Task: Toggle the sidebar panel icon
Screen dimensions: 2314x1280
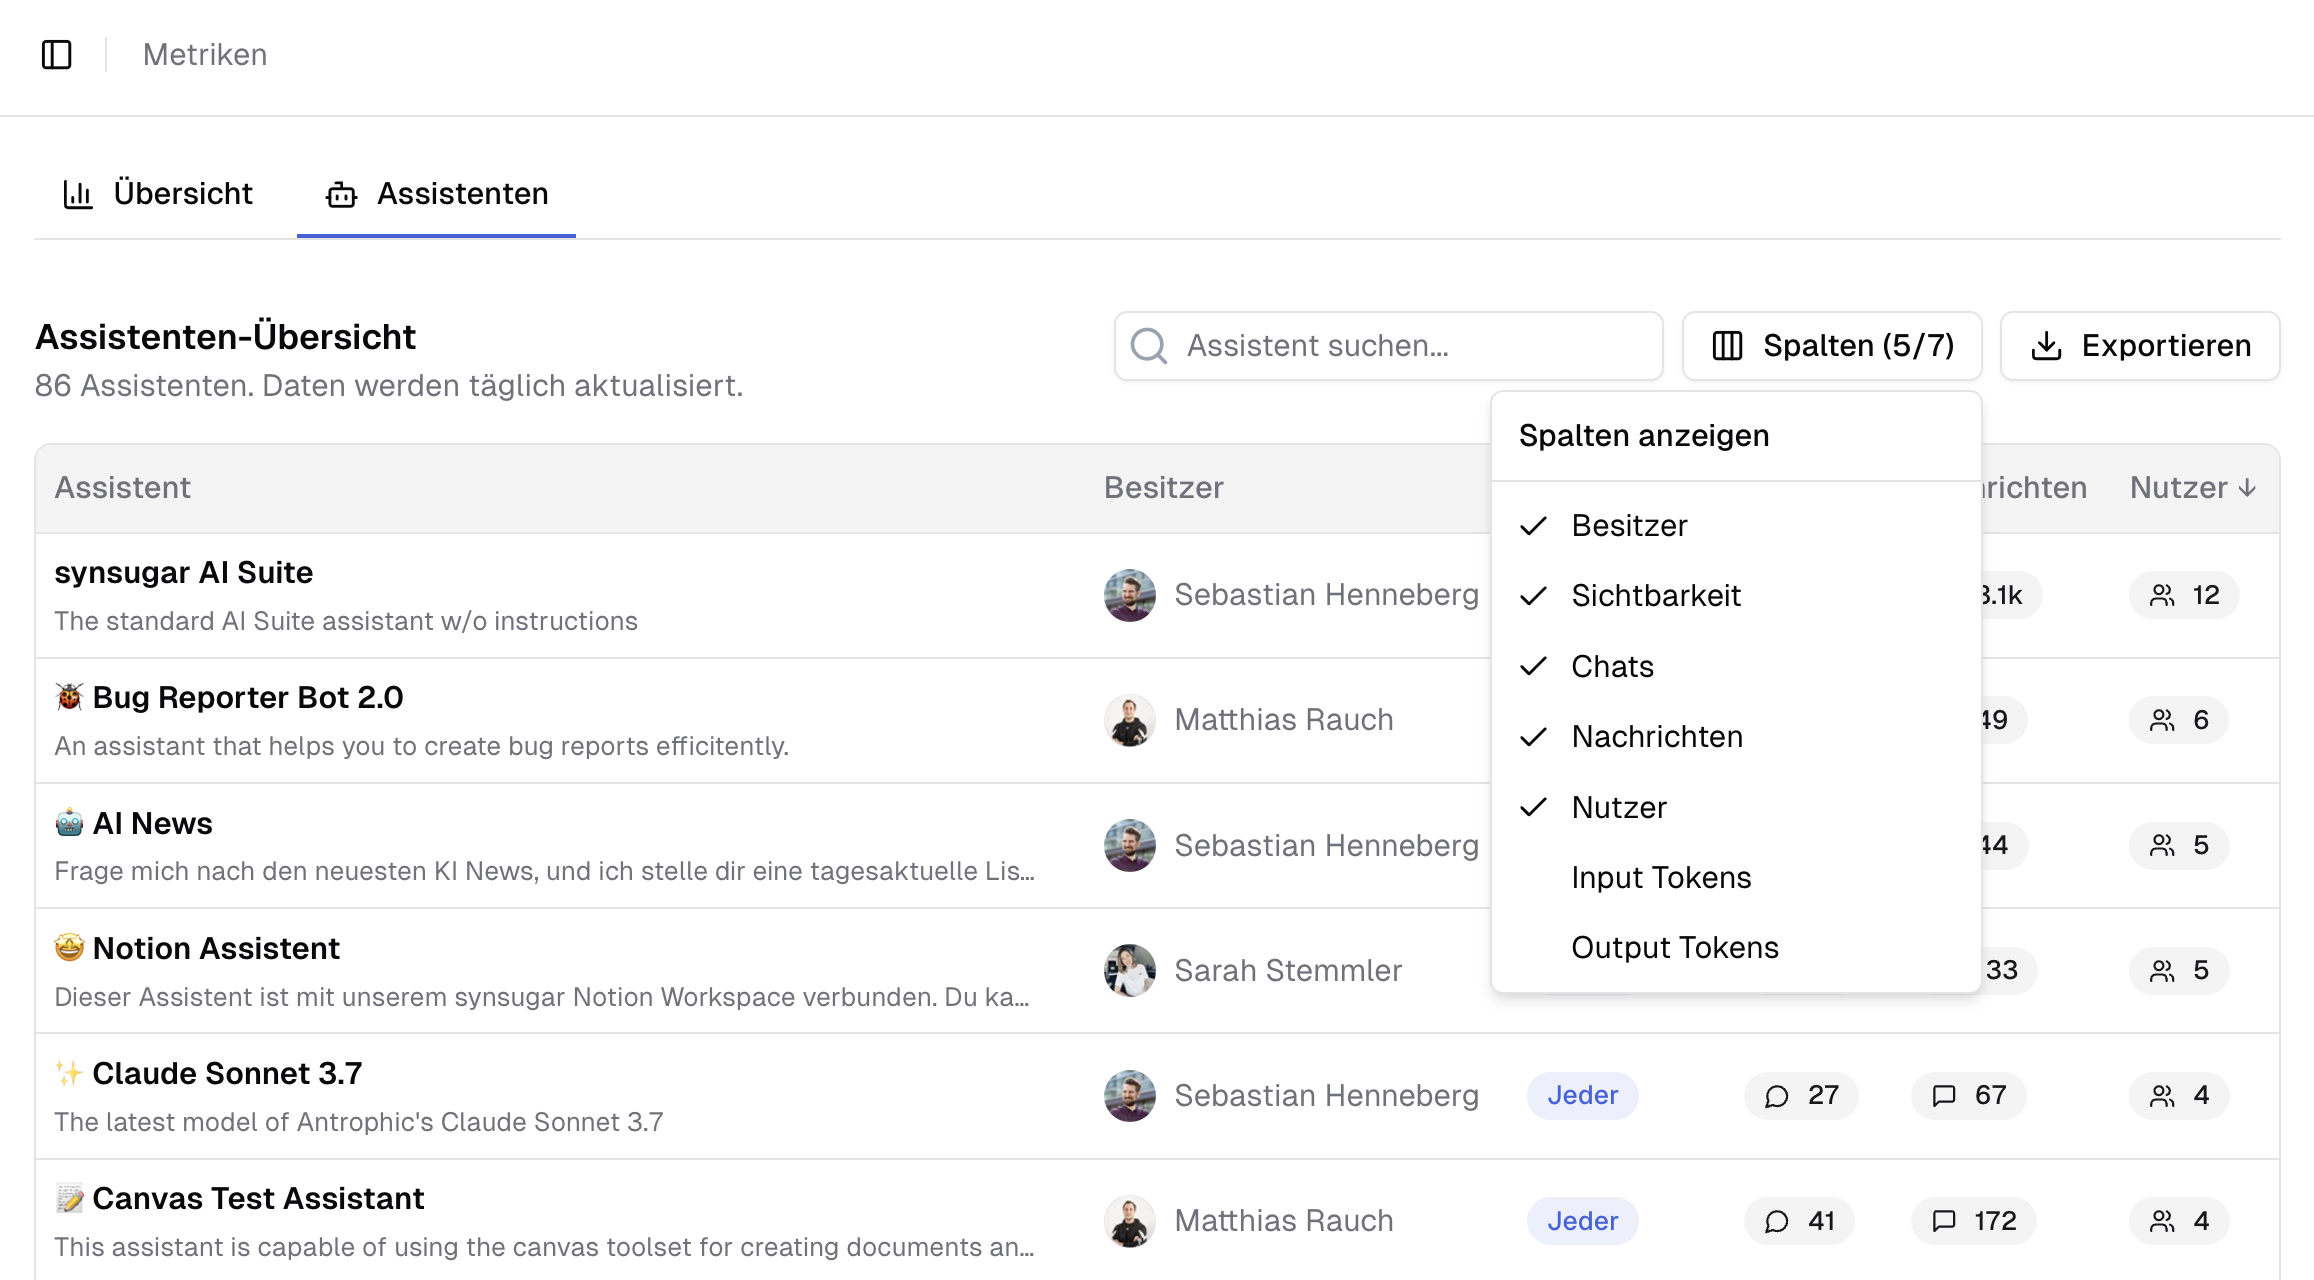Action: tap(56, 54)
